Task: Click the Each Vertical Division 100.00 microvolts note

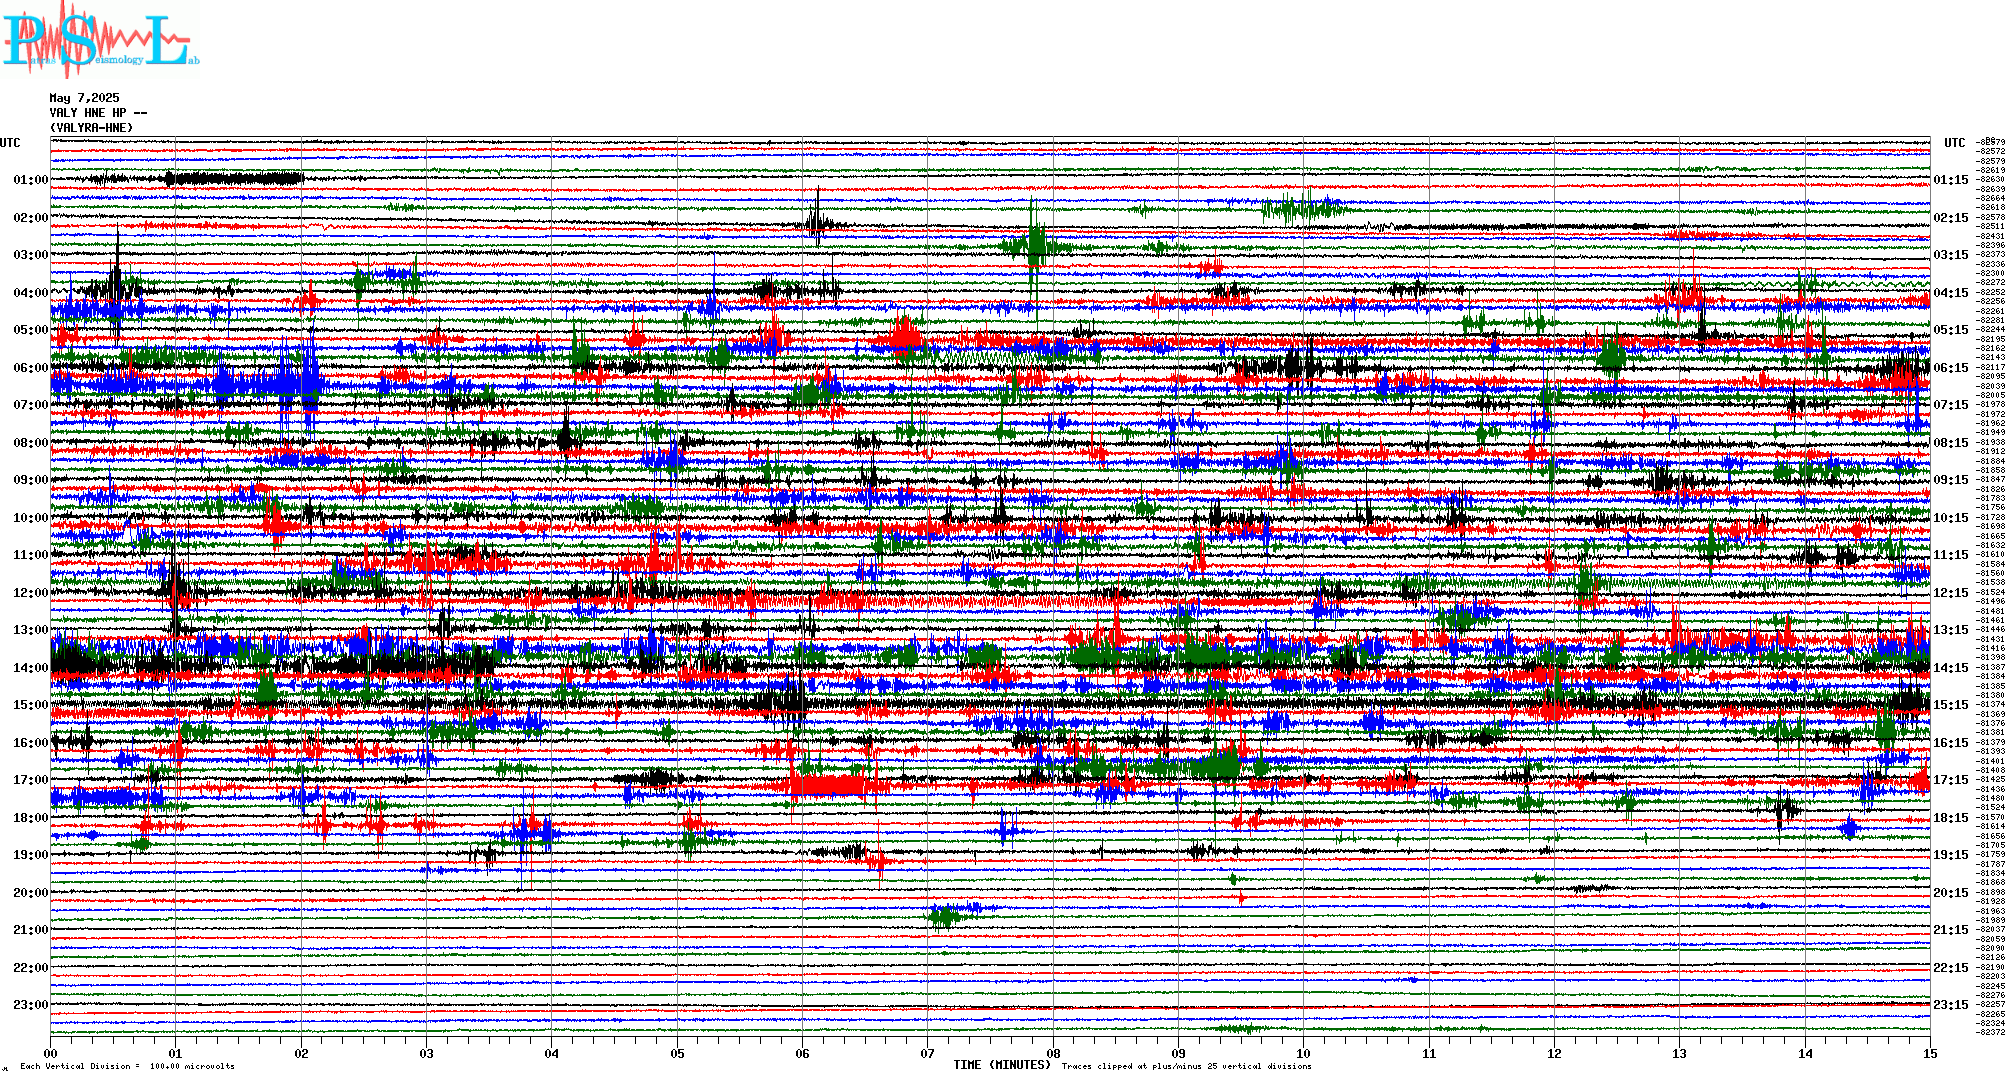Action: pyautogui.click(x=127, y=1066)
